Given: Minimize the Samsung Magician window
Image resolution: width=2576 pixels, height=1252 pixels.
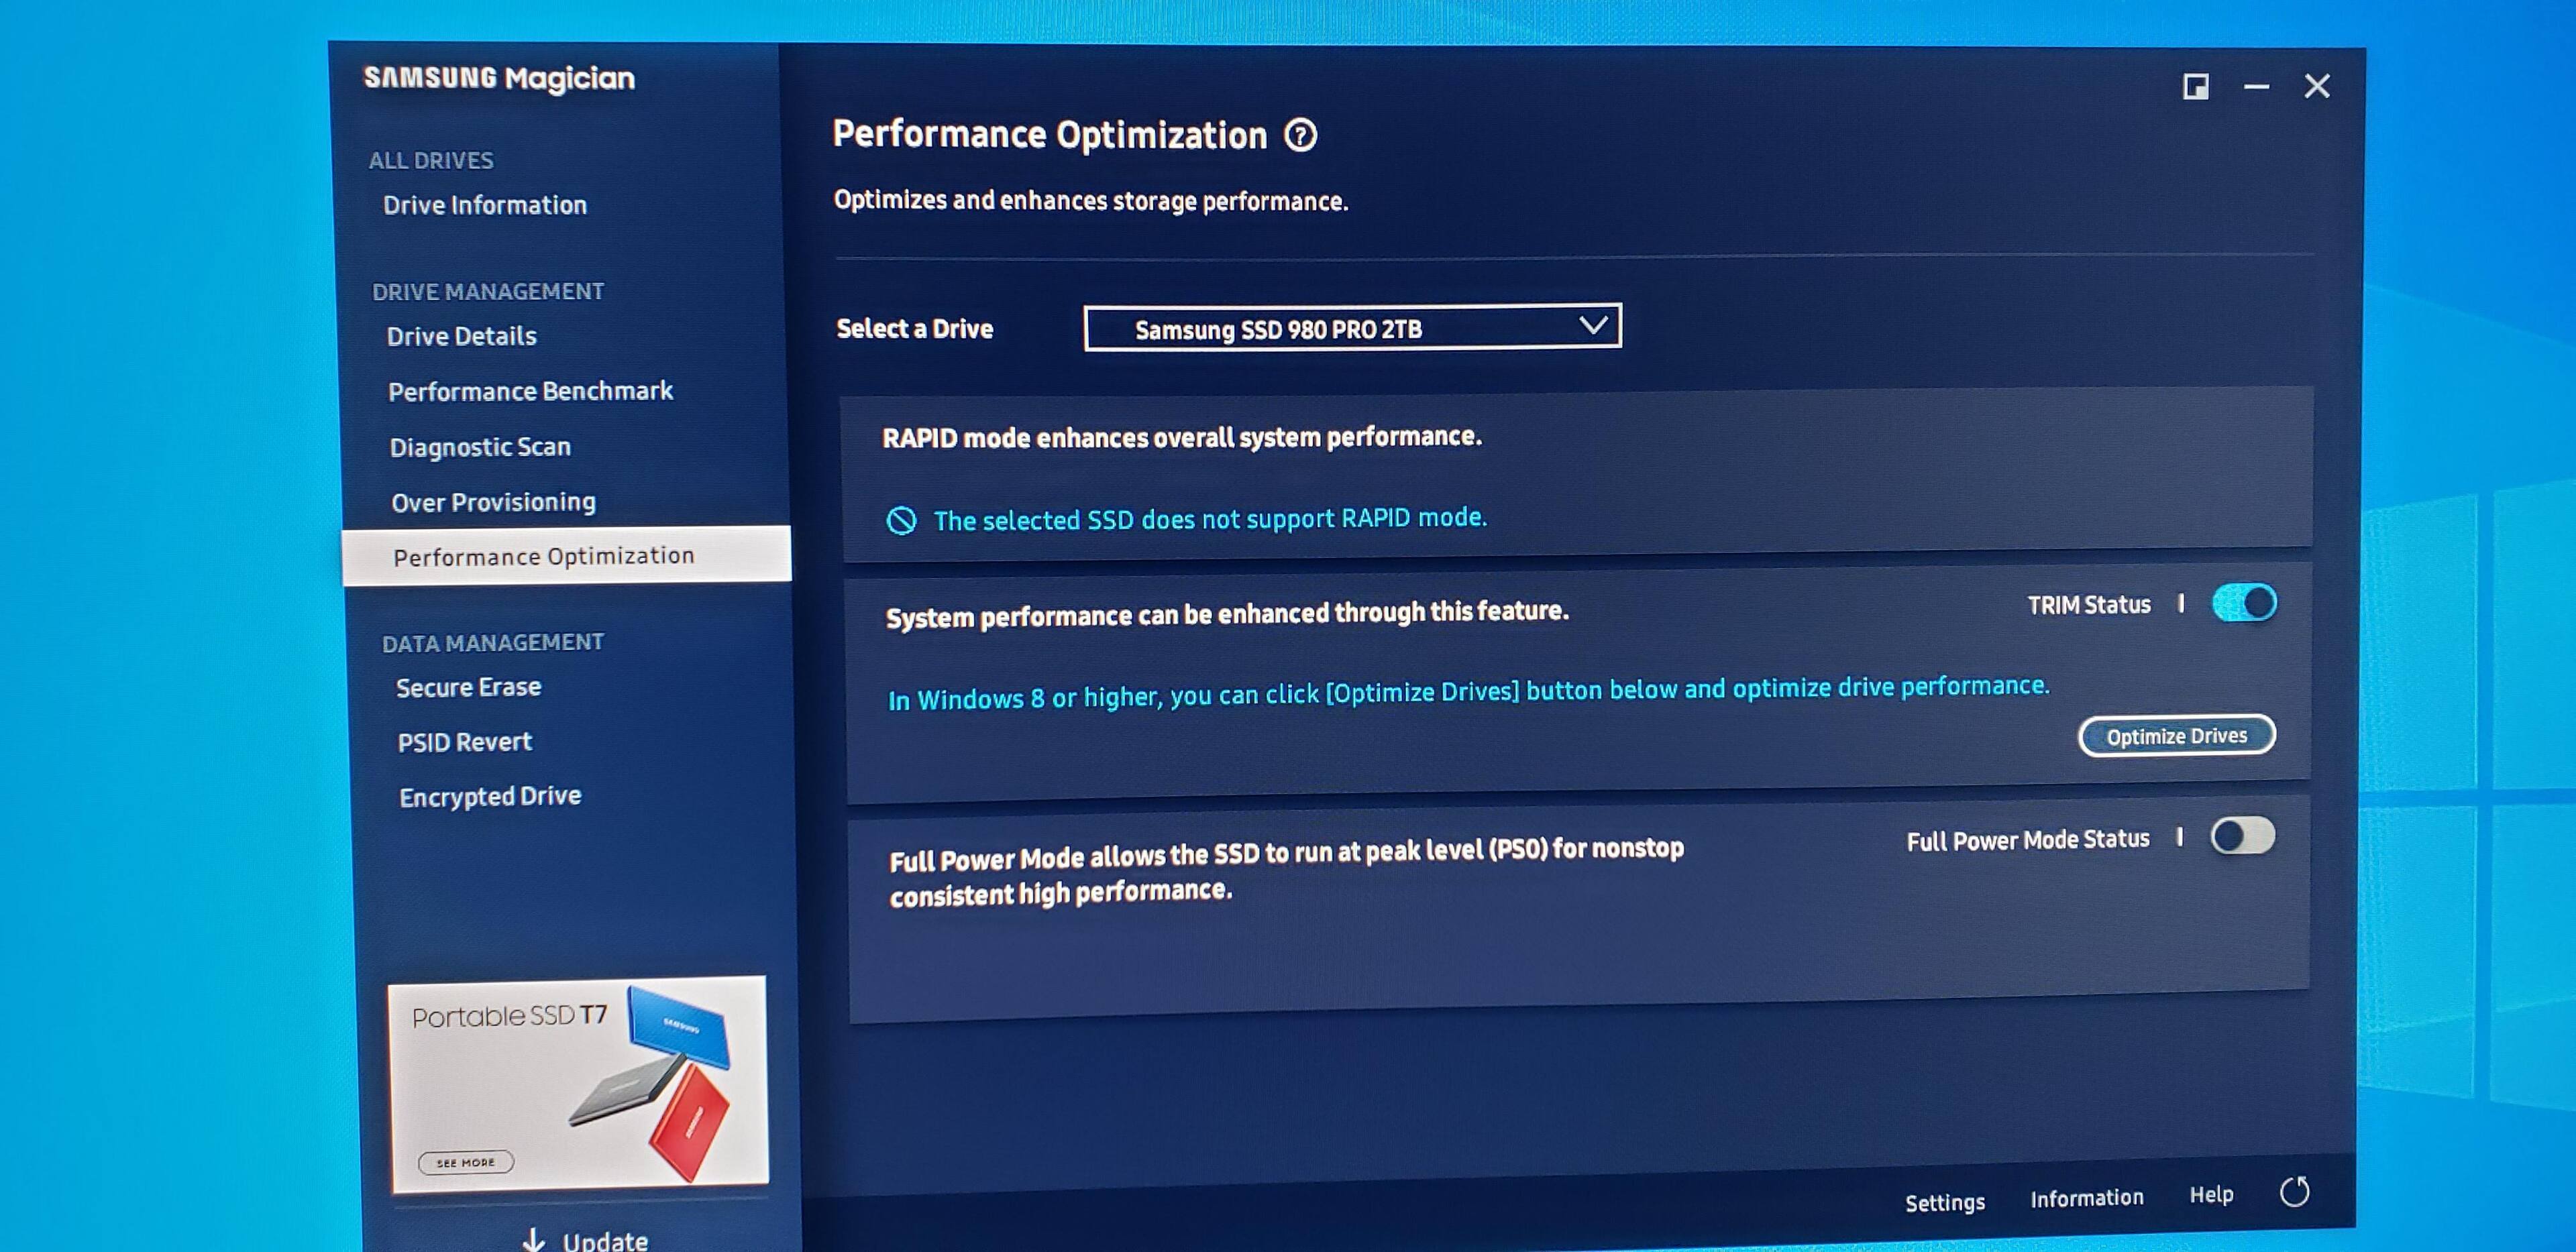Looking at the screenshot, I should click(2256, 87).
